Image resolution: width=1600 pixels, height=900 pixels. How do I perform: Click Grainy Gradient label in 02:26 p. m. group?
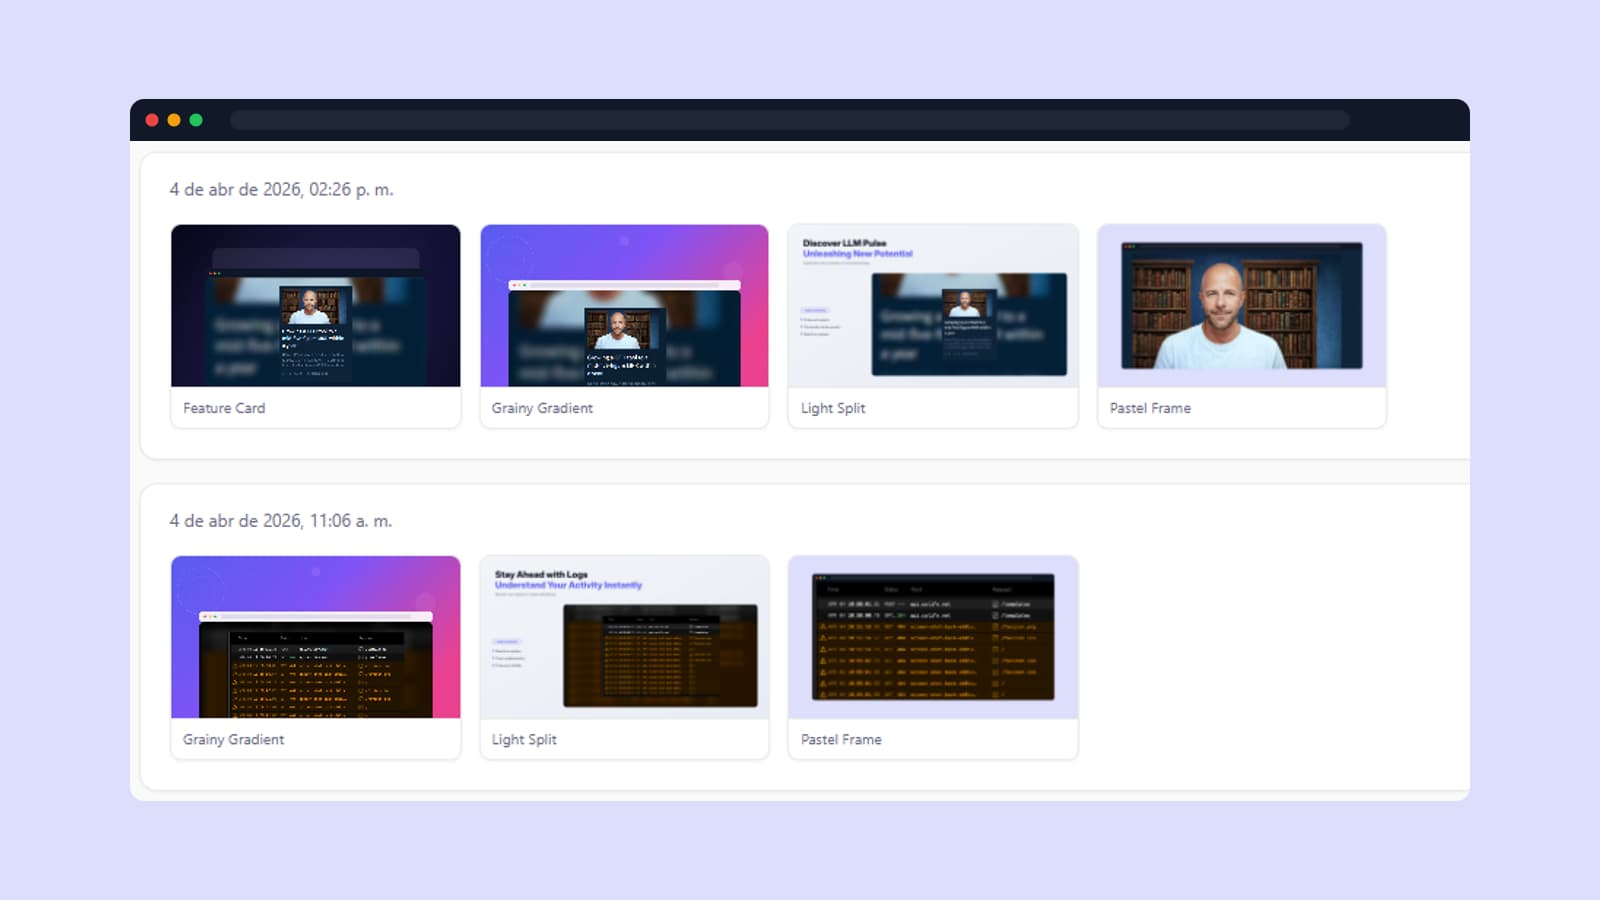pyautogui.click(x=542, y=408)
